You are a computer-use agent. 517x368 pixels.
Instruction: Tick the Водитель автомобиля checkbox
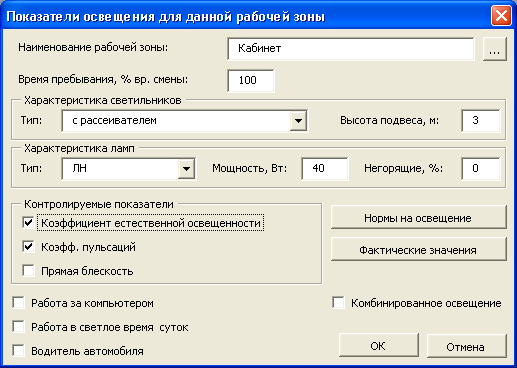(x=18, y=351)
